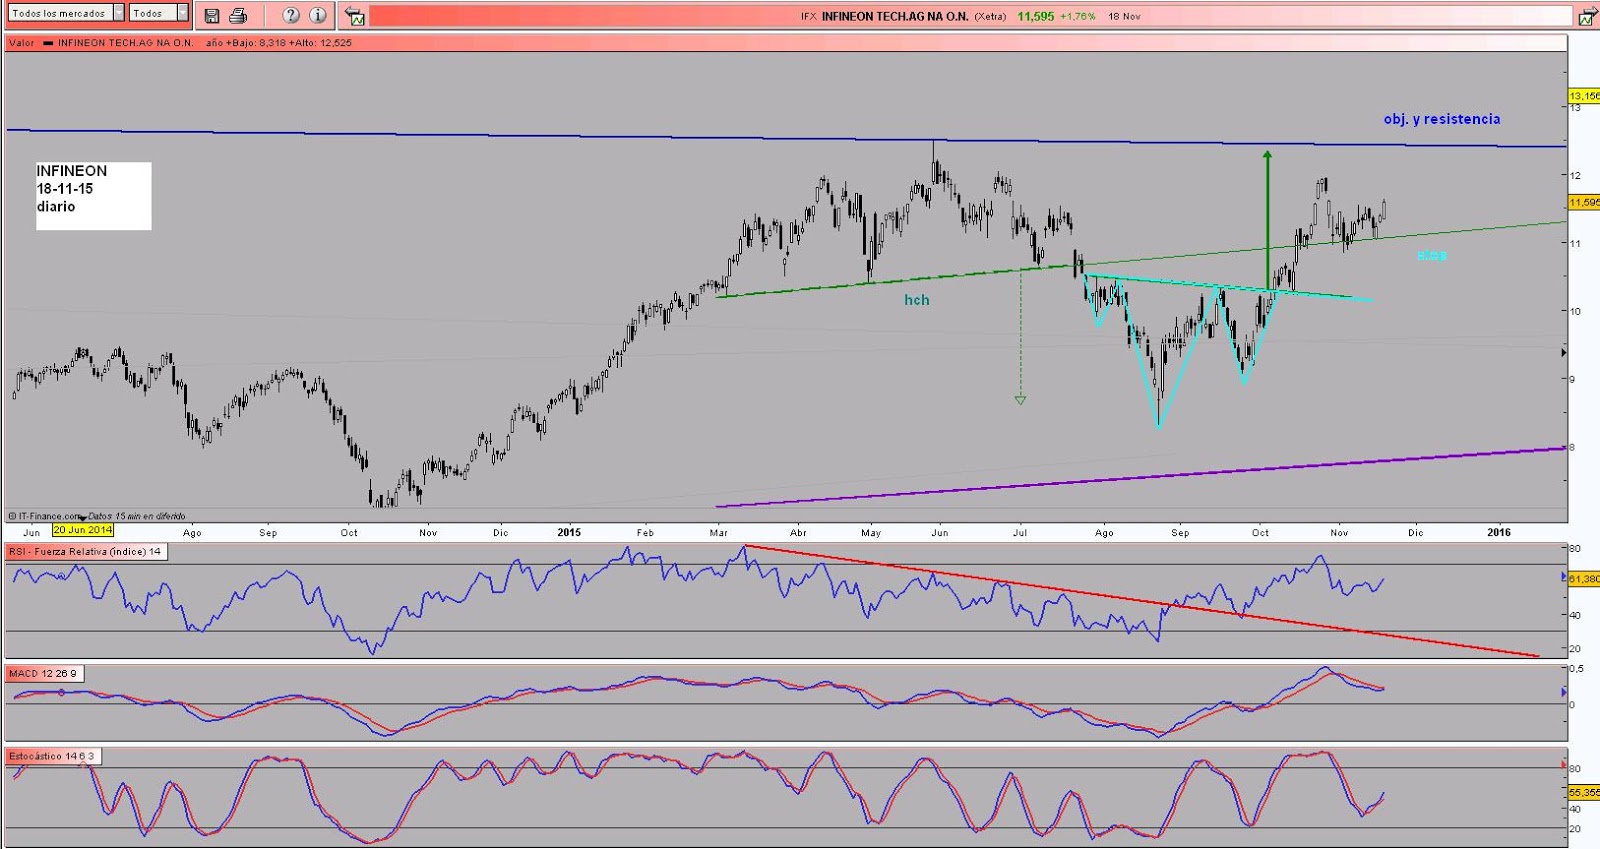1600x849 pixels.
Task: Click the '18 Nov' date in the header
Action: 1124,16
